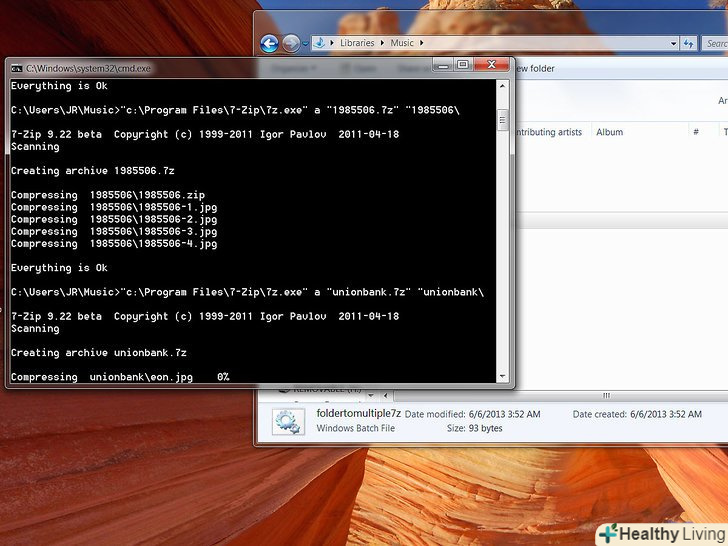728x546 pixels.
Task: Open the recent pages dropdown arrow
Action: coord(305,44)
